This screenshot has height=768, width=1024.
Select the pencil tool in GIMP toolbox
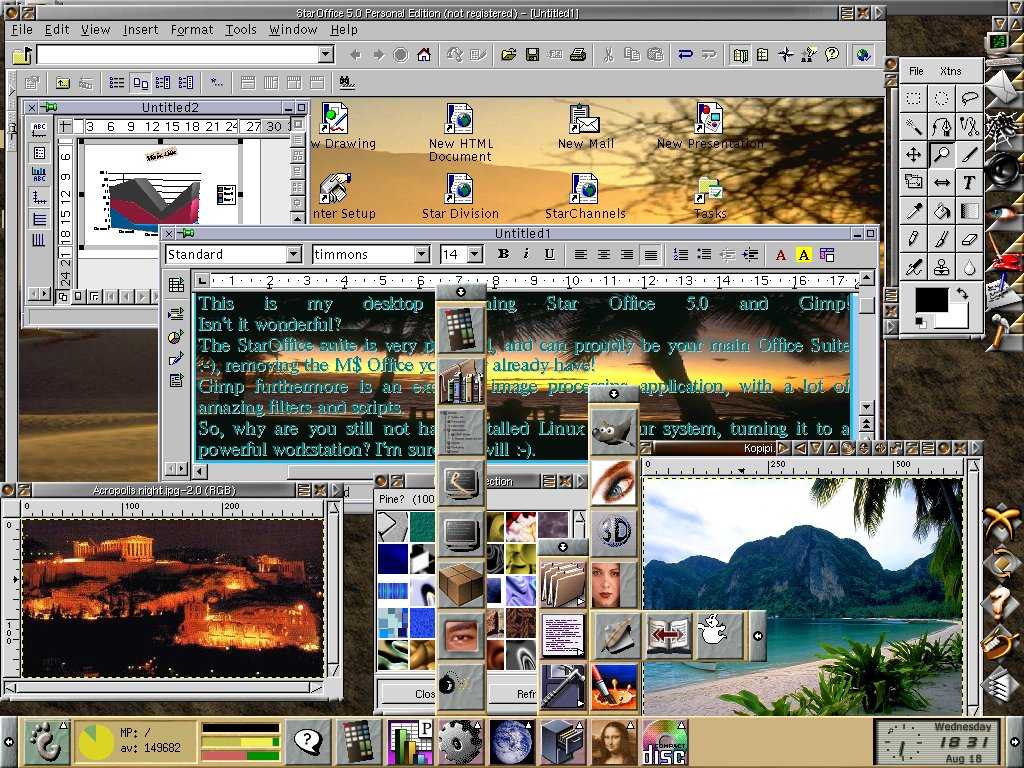coord(913,238)
